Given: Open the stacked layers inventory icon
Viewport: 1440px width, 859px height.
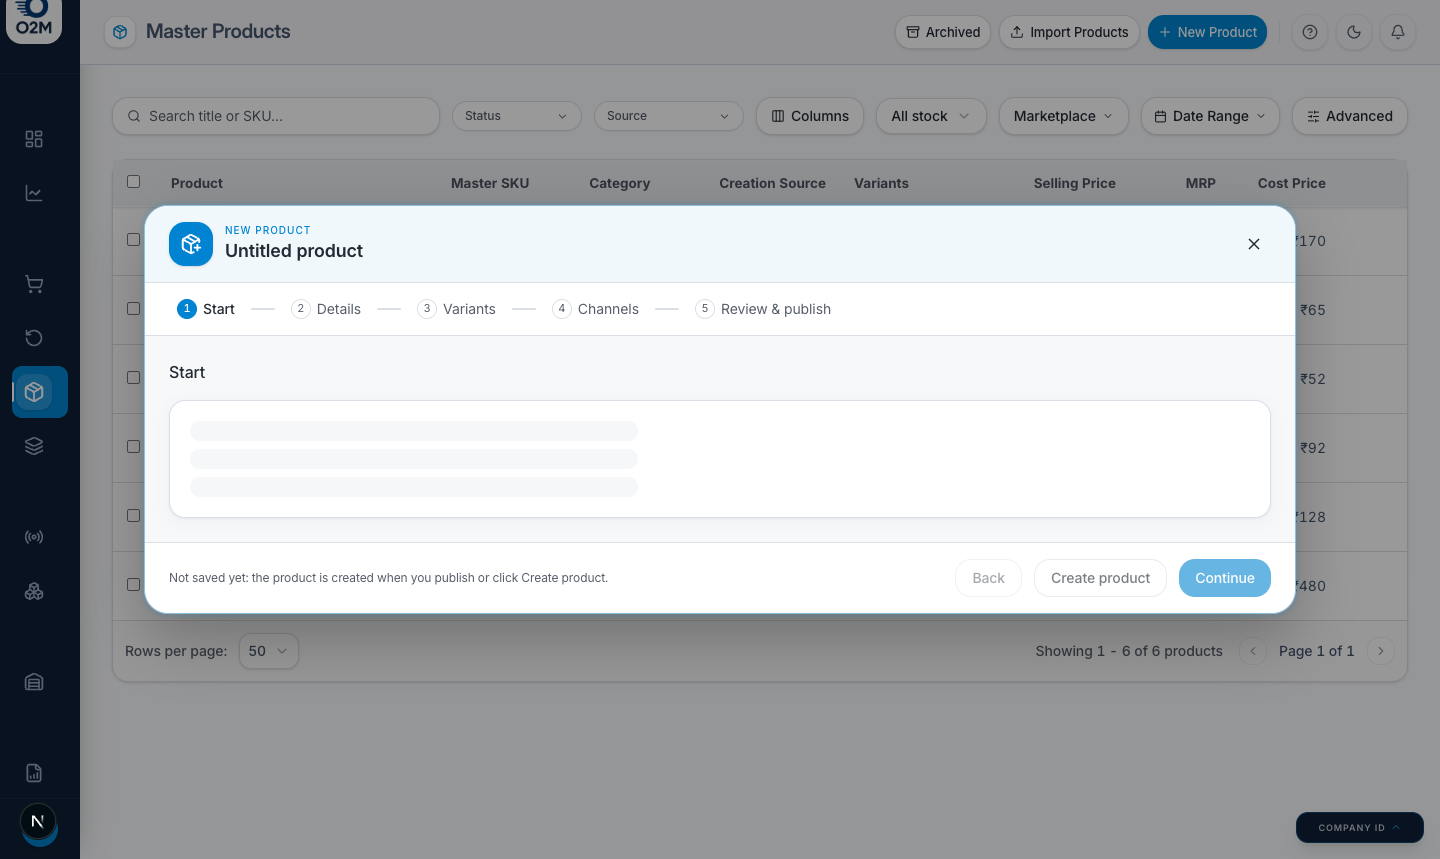Looking at the screenshot, I should click(x=34, y=446).
